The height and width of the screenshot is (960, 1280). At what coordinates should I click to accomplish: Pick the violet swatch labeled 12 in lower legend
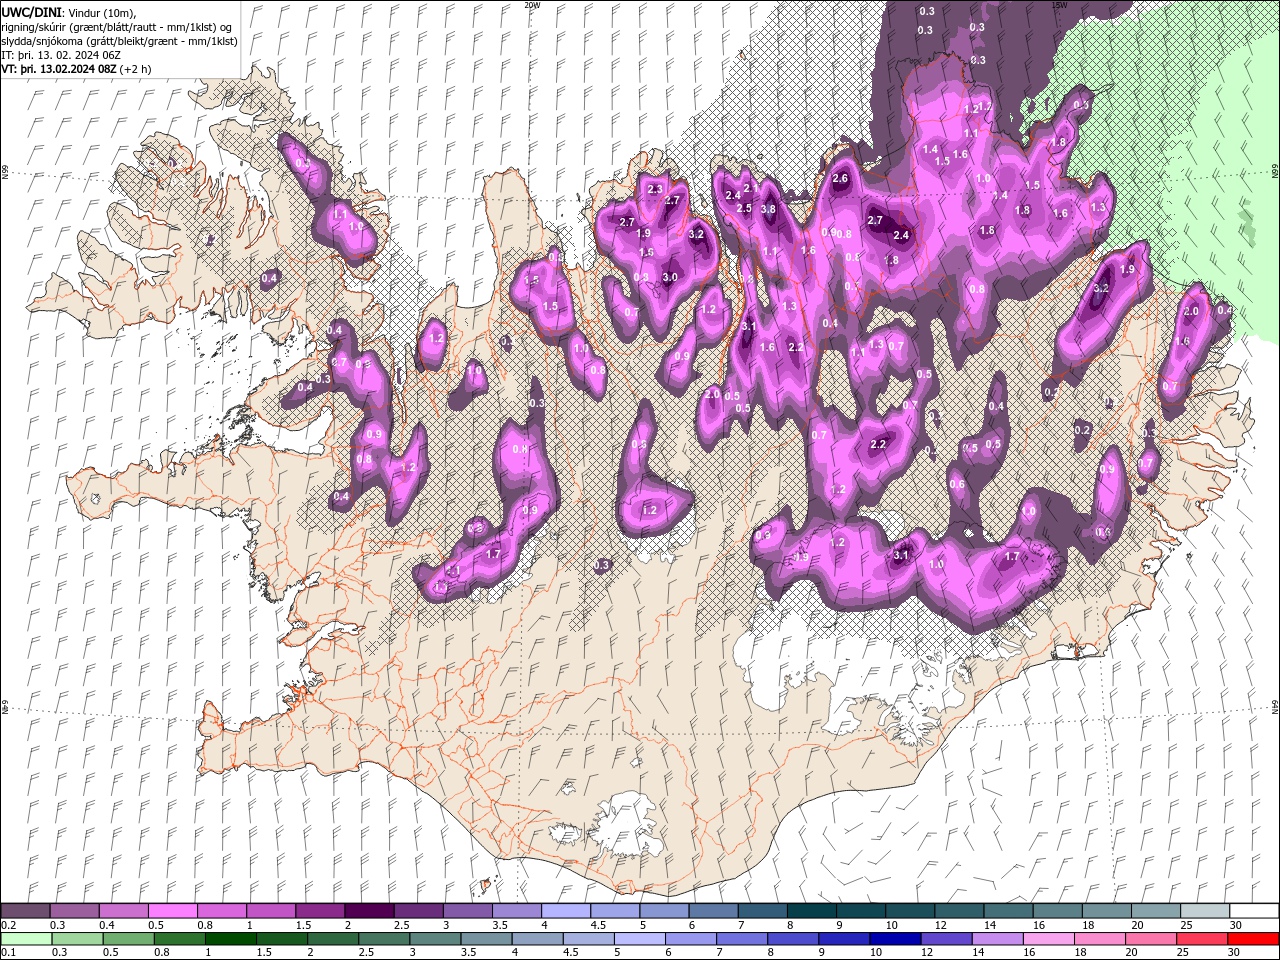coord(945,939)
